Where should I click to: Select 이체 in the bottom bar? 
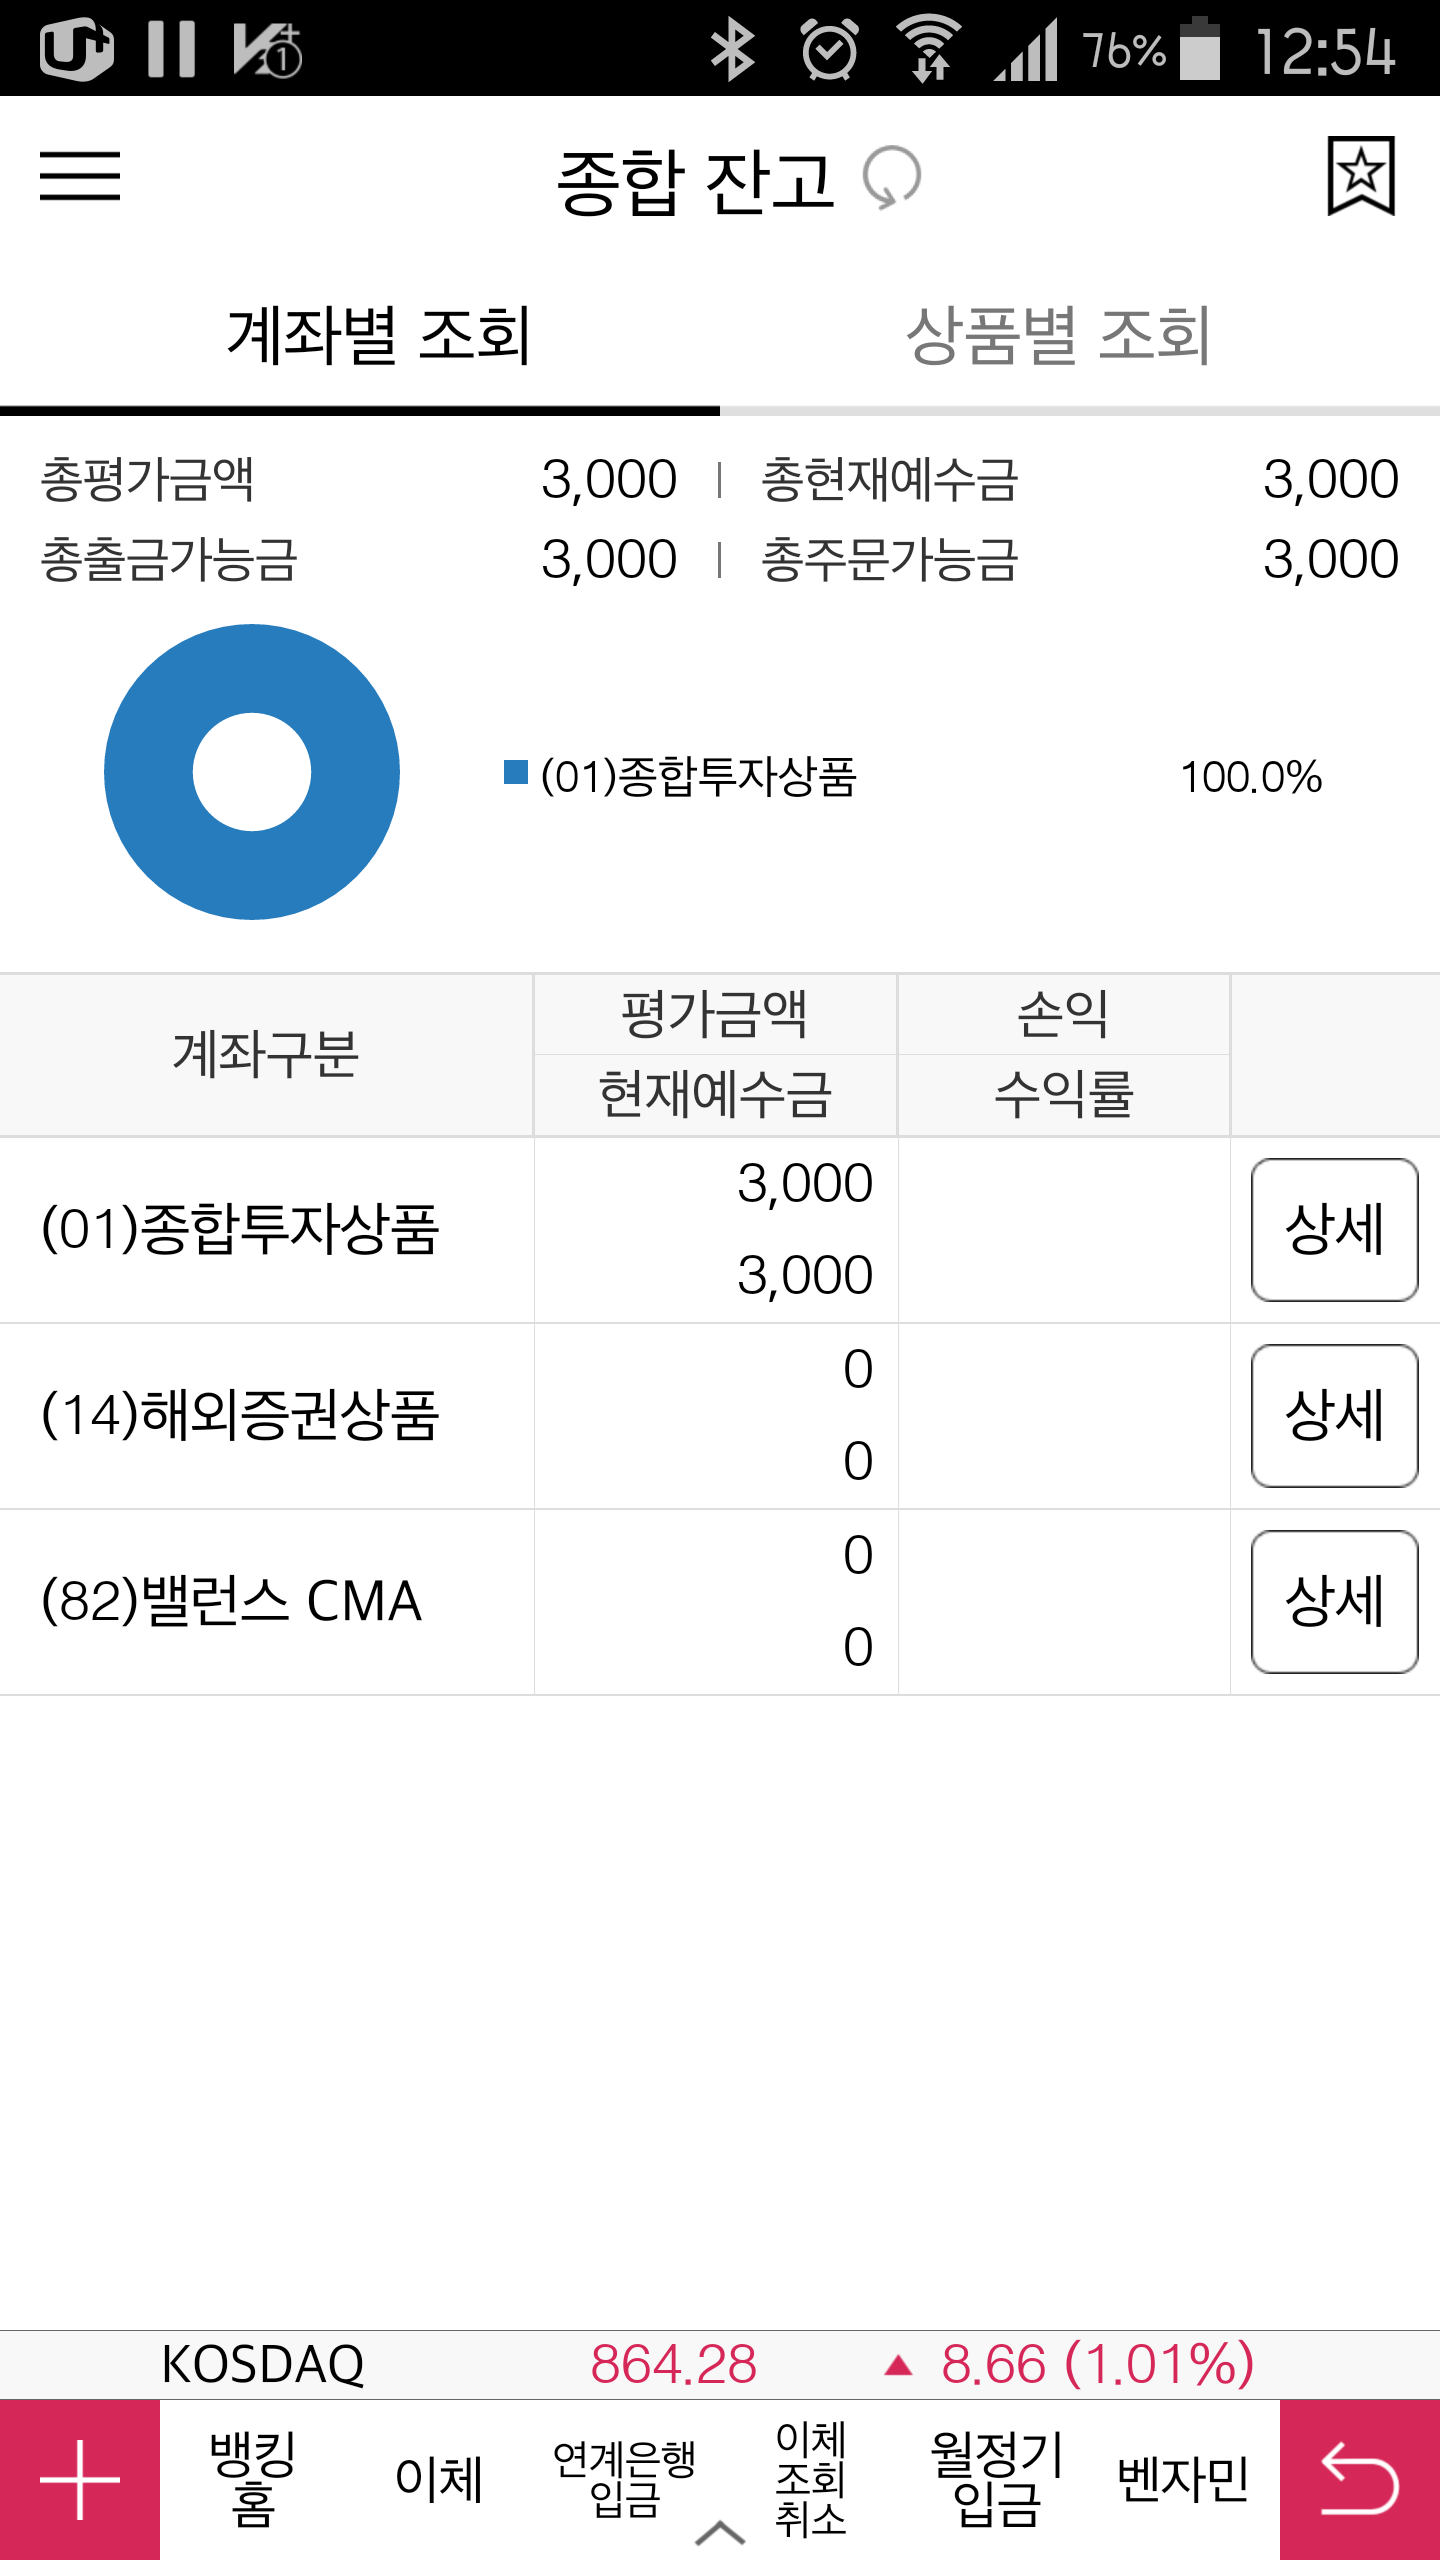(438, 2480)
